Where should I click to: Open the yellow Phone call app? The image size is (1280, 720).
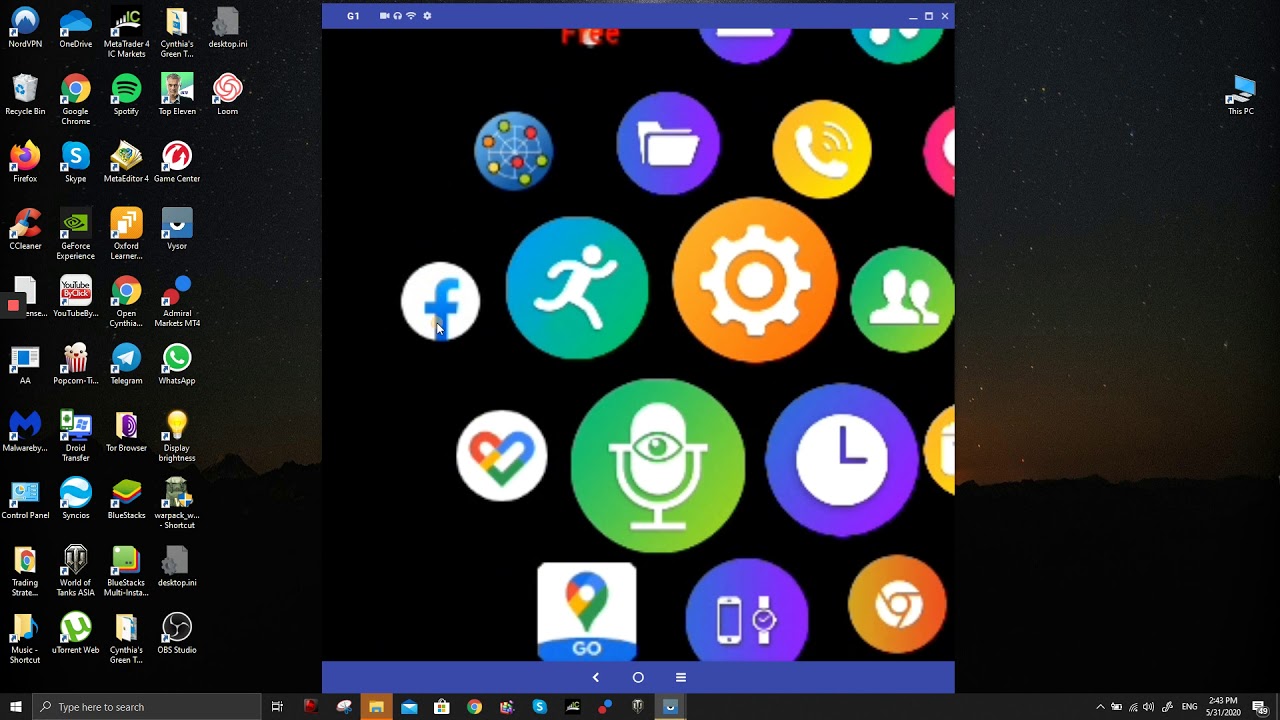822,149
